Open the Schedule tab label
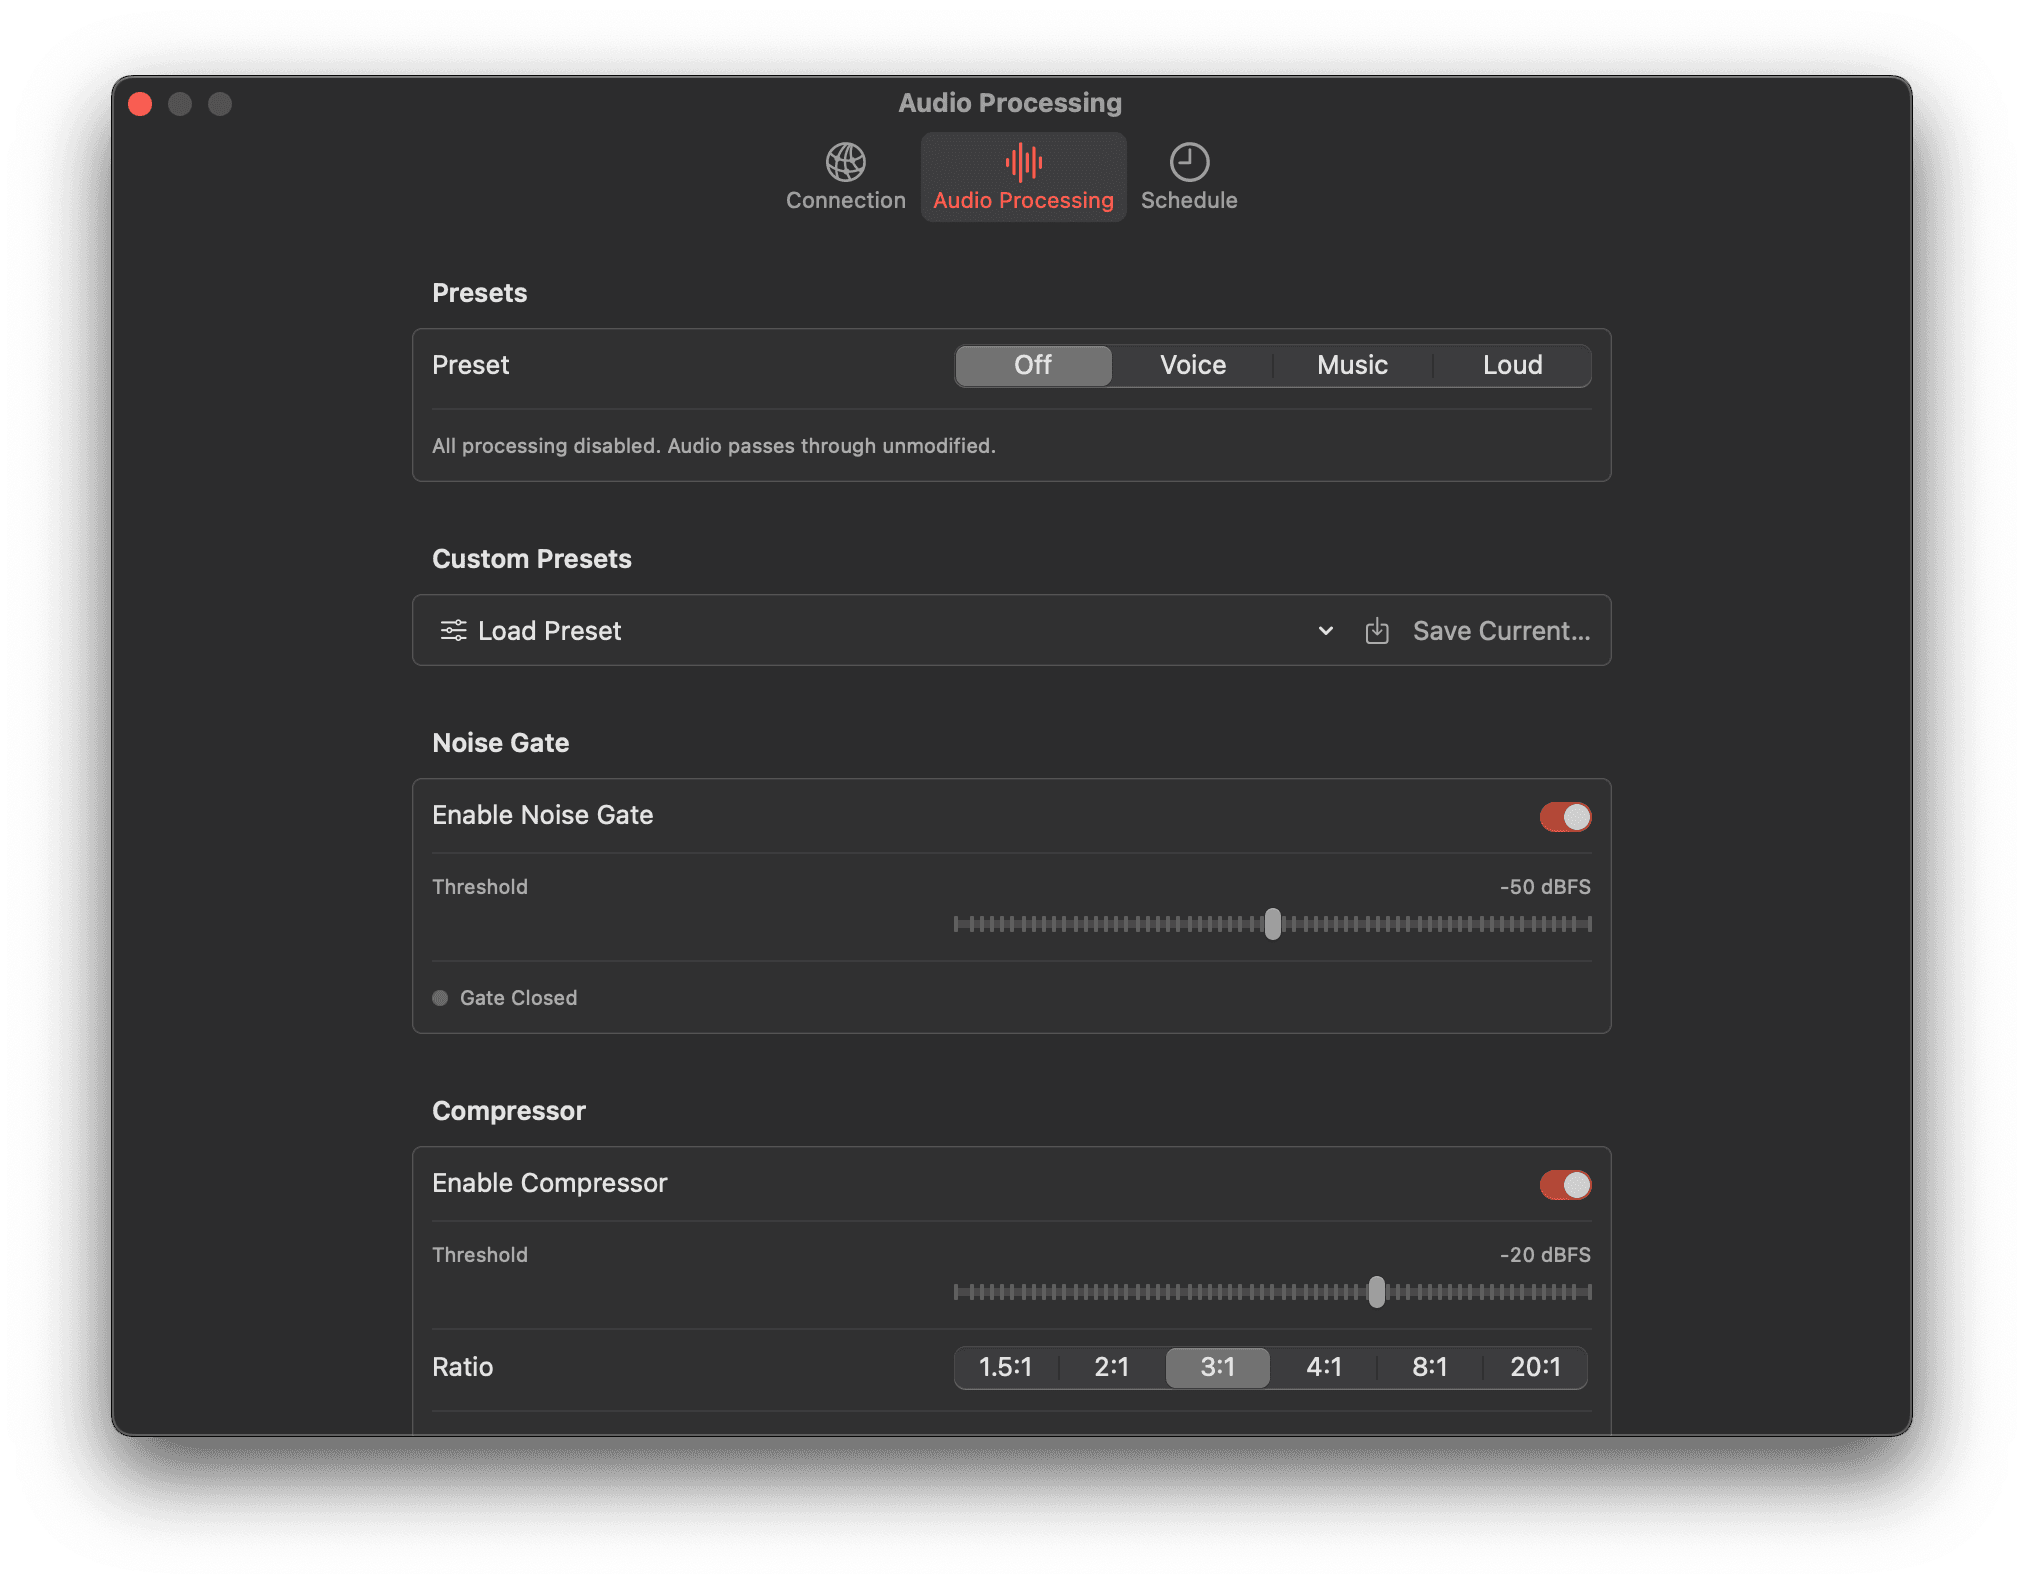Screen dimensions: 2024x1584 (1189, 200)
